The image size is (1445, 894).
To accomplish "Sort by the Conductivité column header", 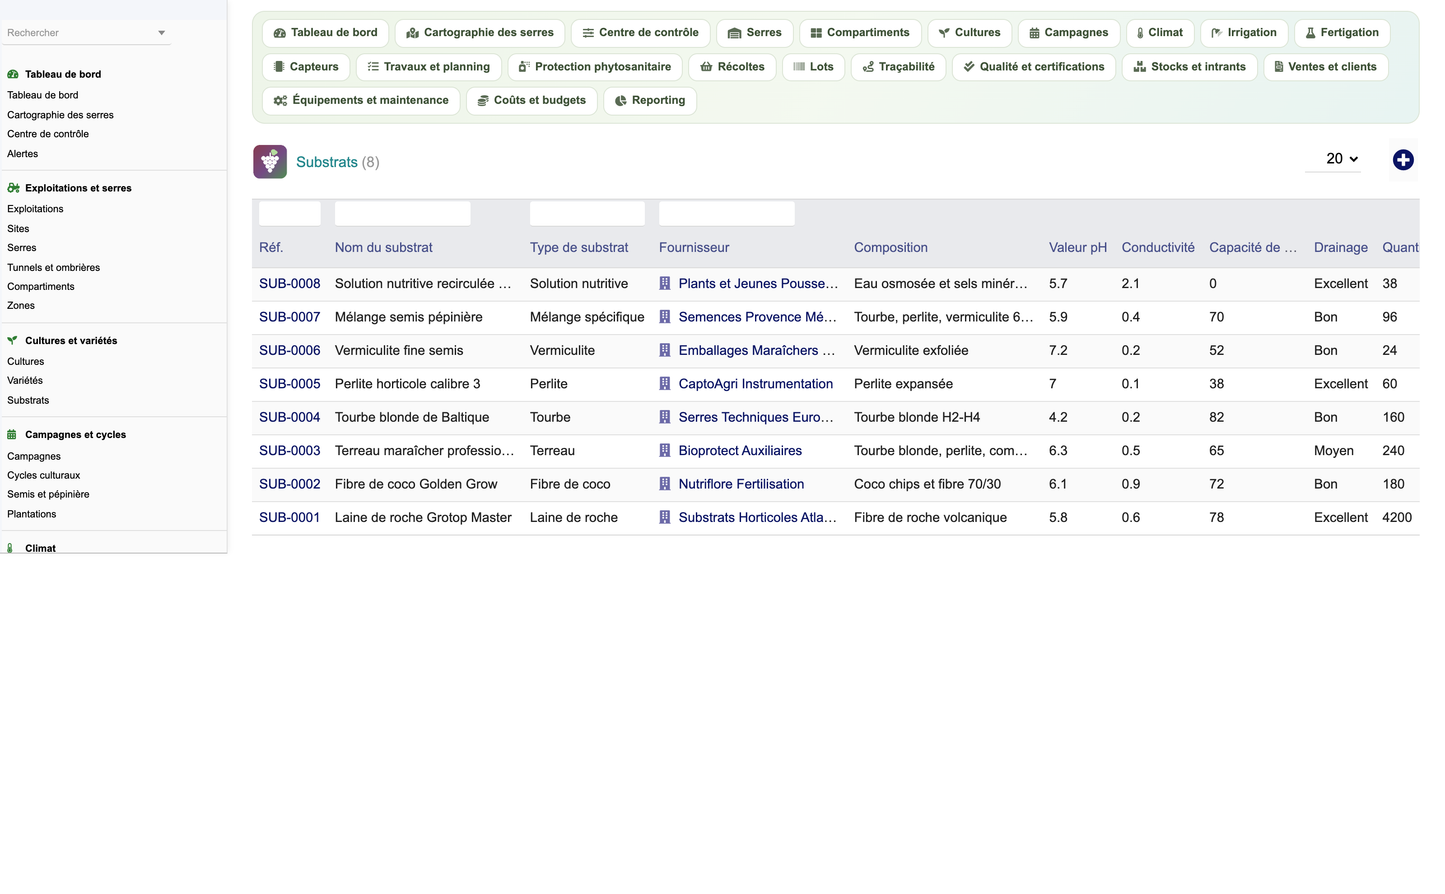I will point(1158,248).
